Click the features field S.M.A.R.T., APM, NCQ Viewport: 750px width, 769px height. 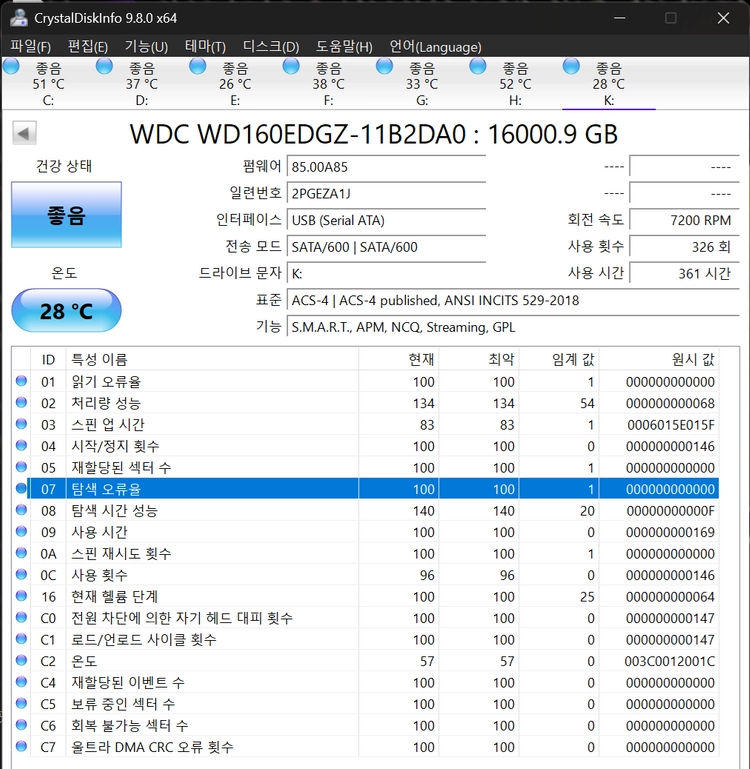click(513, 327)
